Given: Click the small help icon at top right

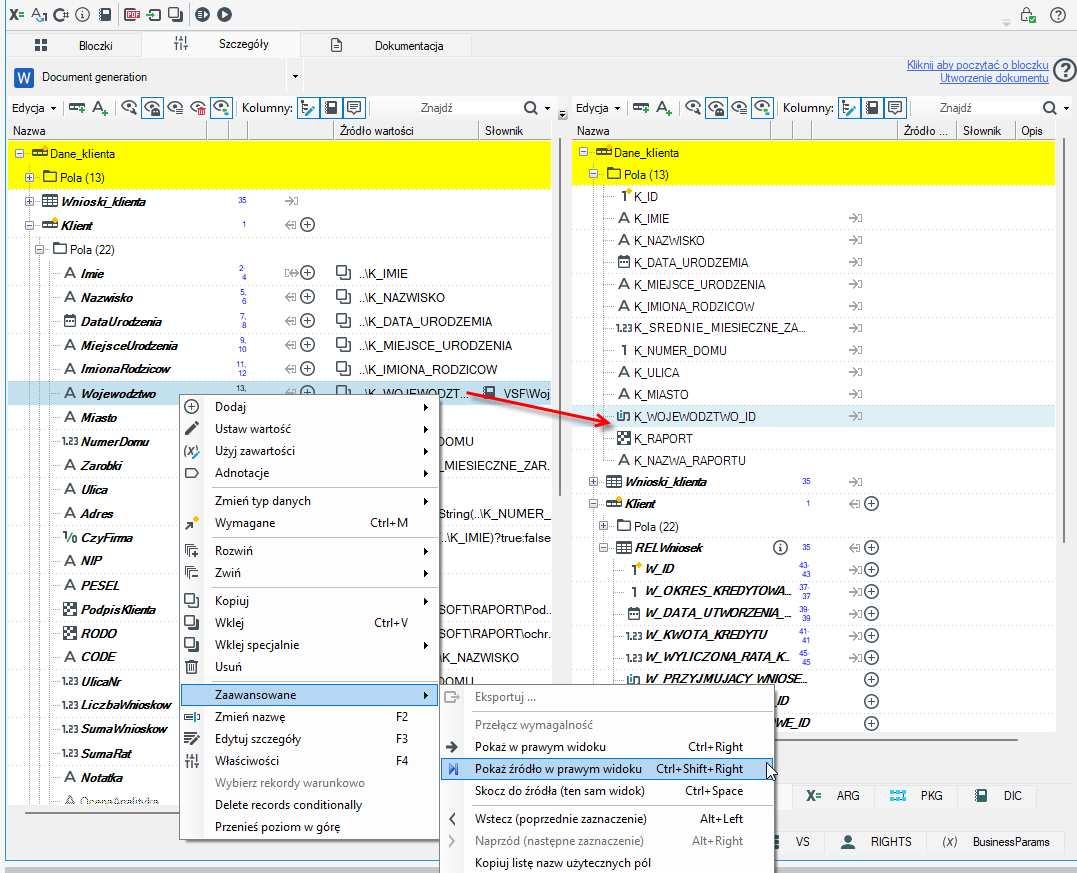Looking at the screenshot, I should [x=1058, y=14].
